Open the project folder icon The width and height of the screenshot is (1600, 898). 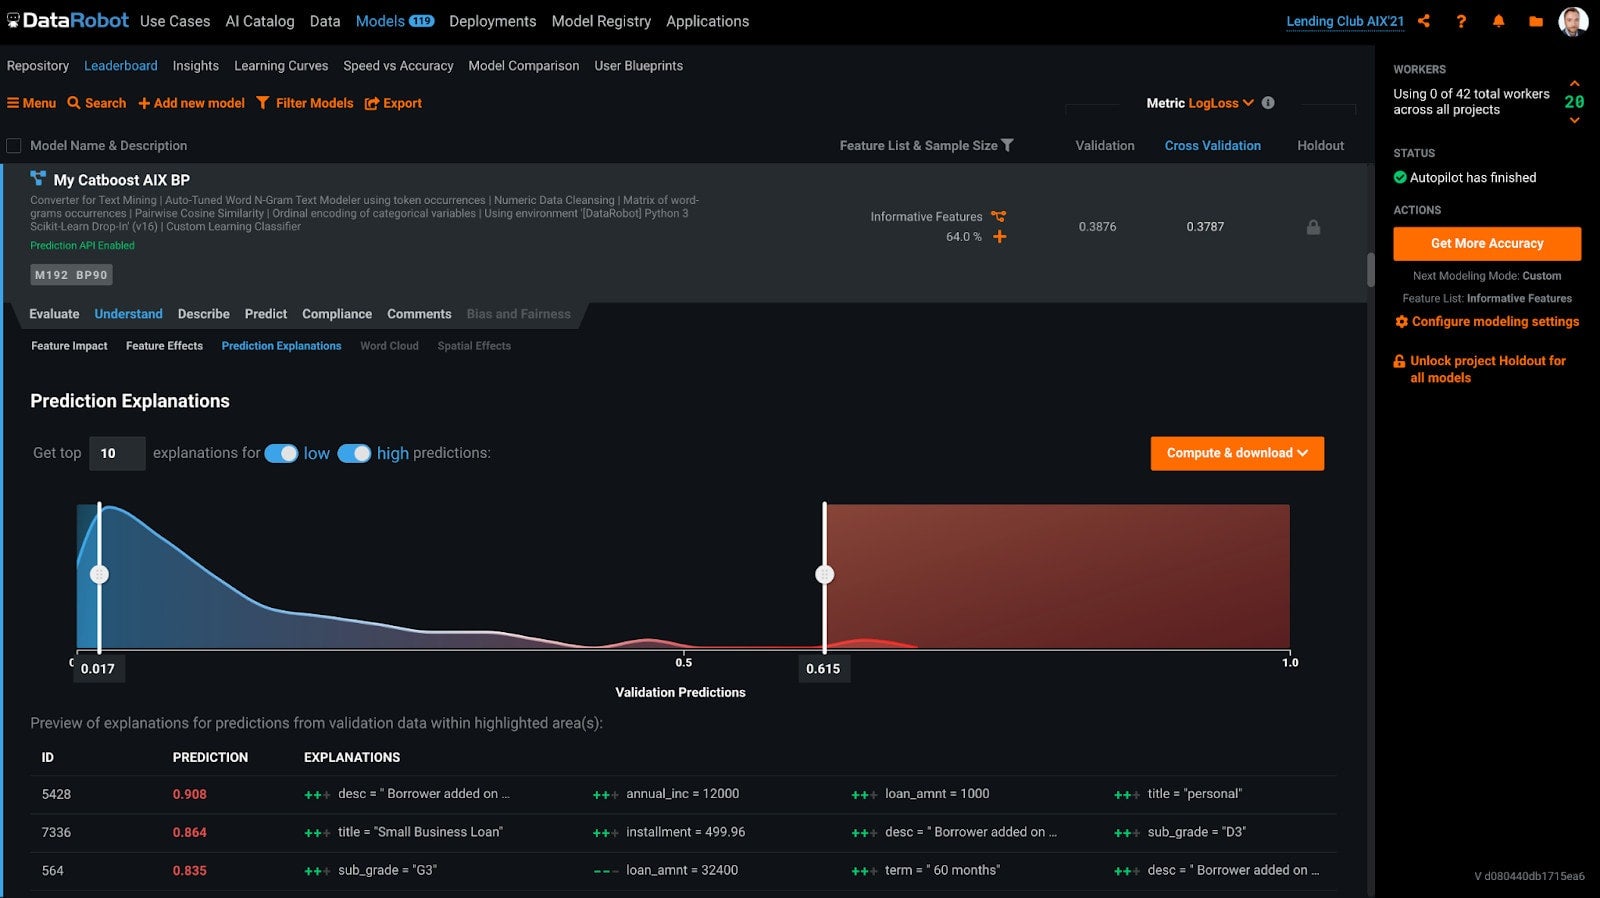(1536, 21)
